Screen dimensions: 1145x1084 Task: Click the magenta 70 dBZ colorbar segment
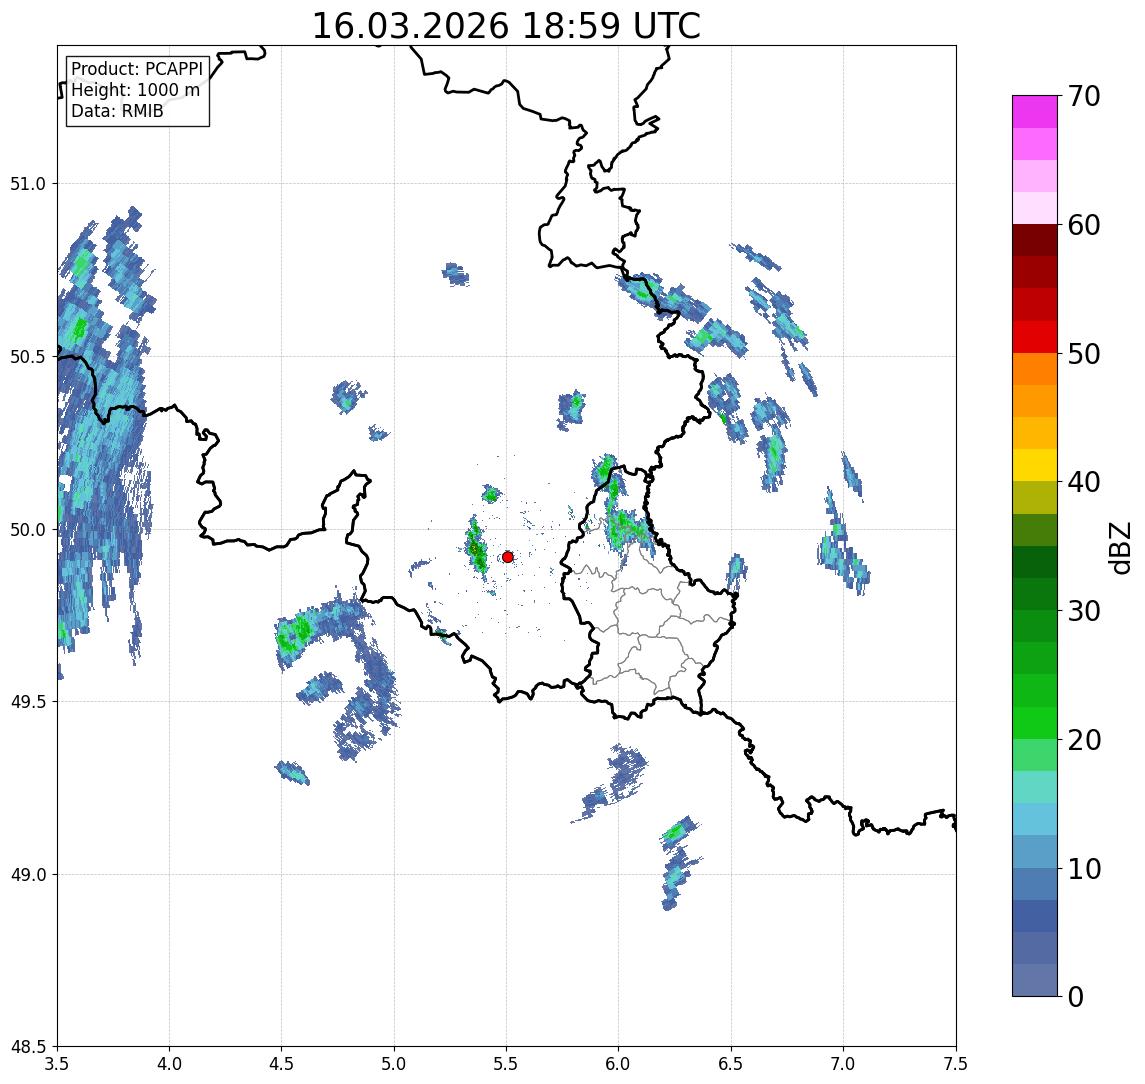1035,112
